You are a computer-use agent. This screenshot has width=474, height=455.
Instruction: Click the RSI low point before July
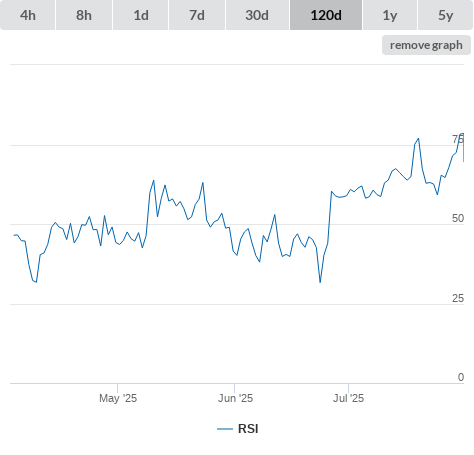[320, 282]
